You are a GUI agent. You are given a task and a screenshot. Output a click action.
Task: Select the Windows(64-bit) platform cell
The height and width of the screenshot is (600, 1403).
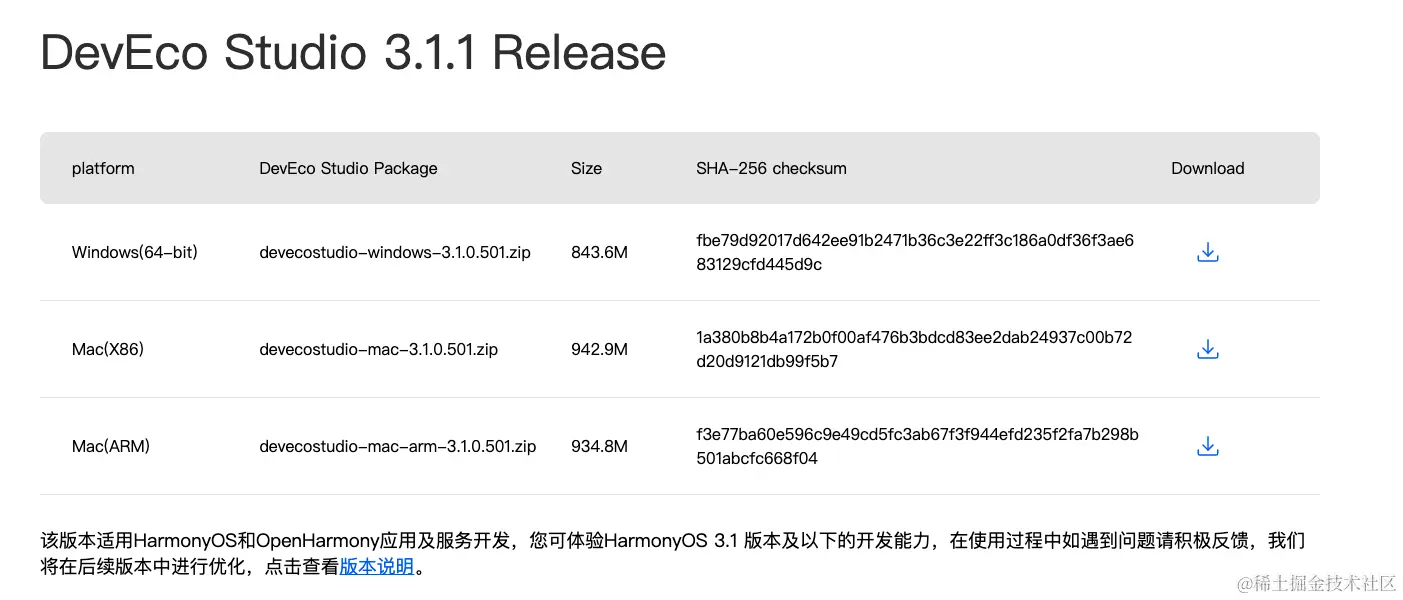pyautogui.click(x=135, y=252)
